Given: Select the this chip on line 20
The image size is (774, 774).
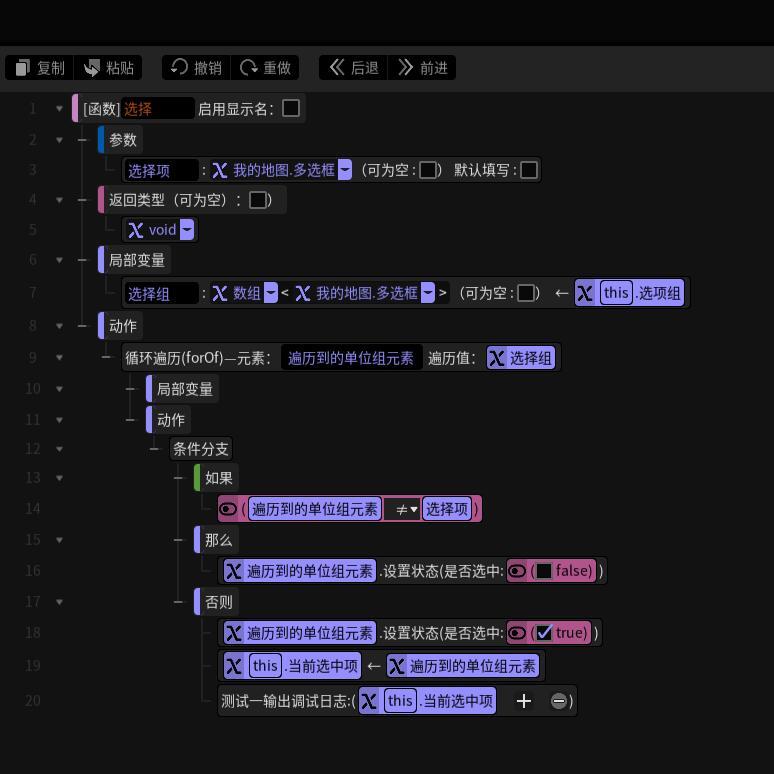Looking at the screenshot, I should coord(400,700).
